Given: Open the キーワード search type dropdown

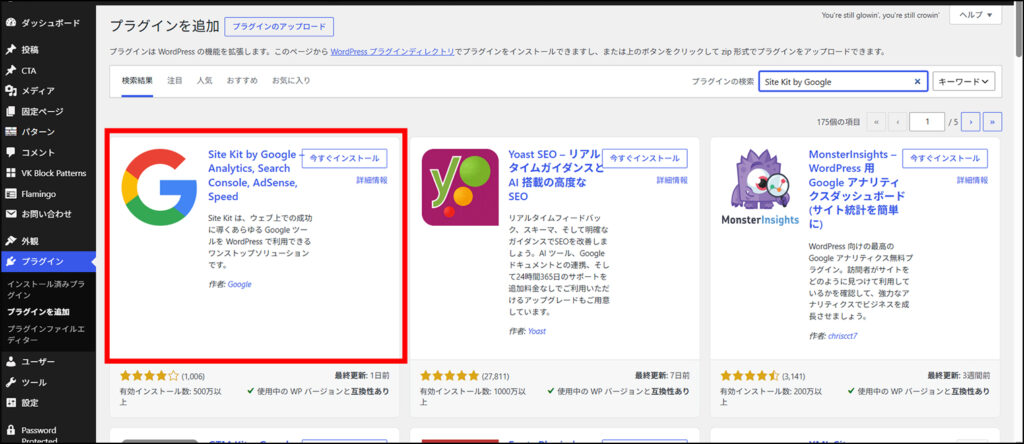Looking at the screenshot, I should pyautogui.click(x=964, y=82).
